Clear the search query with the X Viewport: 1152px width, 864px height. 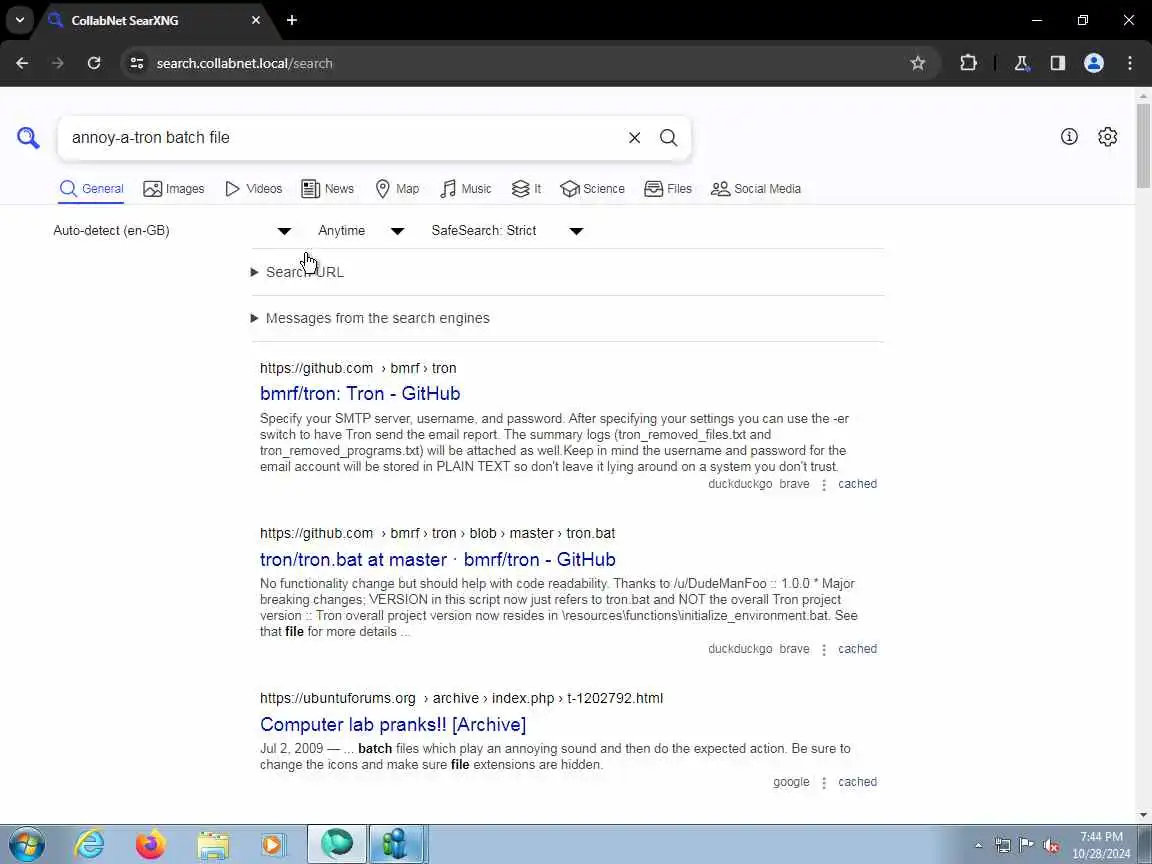[x=635, y=137]
